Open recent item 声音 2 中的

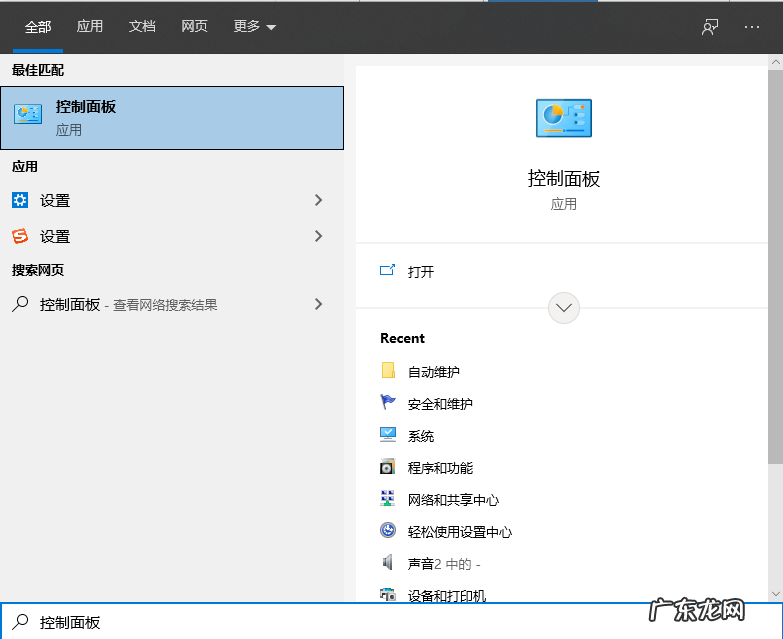coord(444,564)
